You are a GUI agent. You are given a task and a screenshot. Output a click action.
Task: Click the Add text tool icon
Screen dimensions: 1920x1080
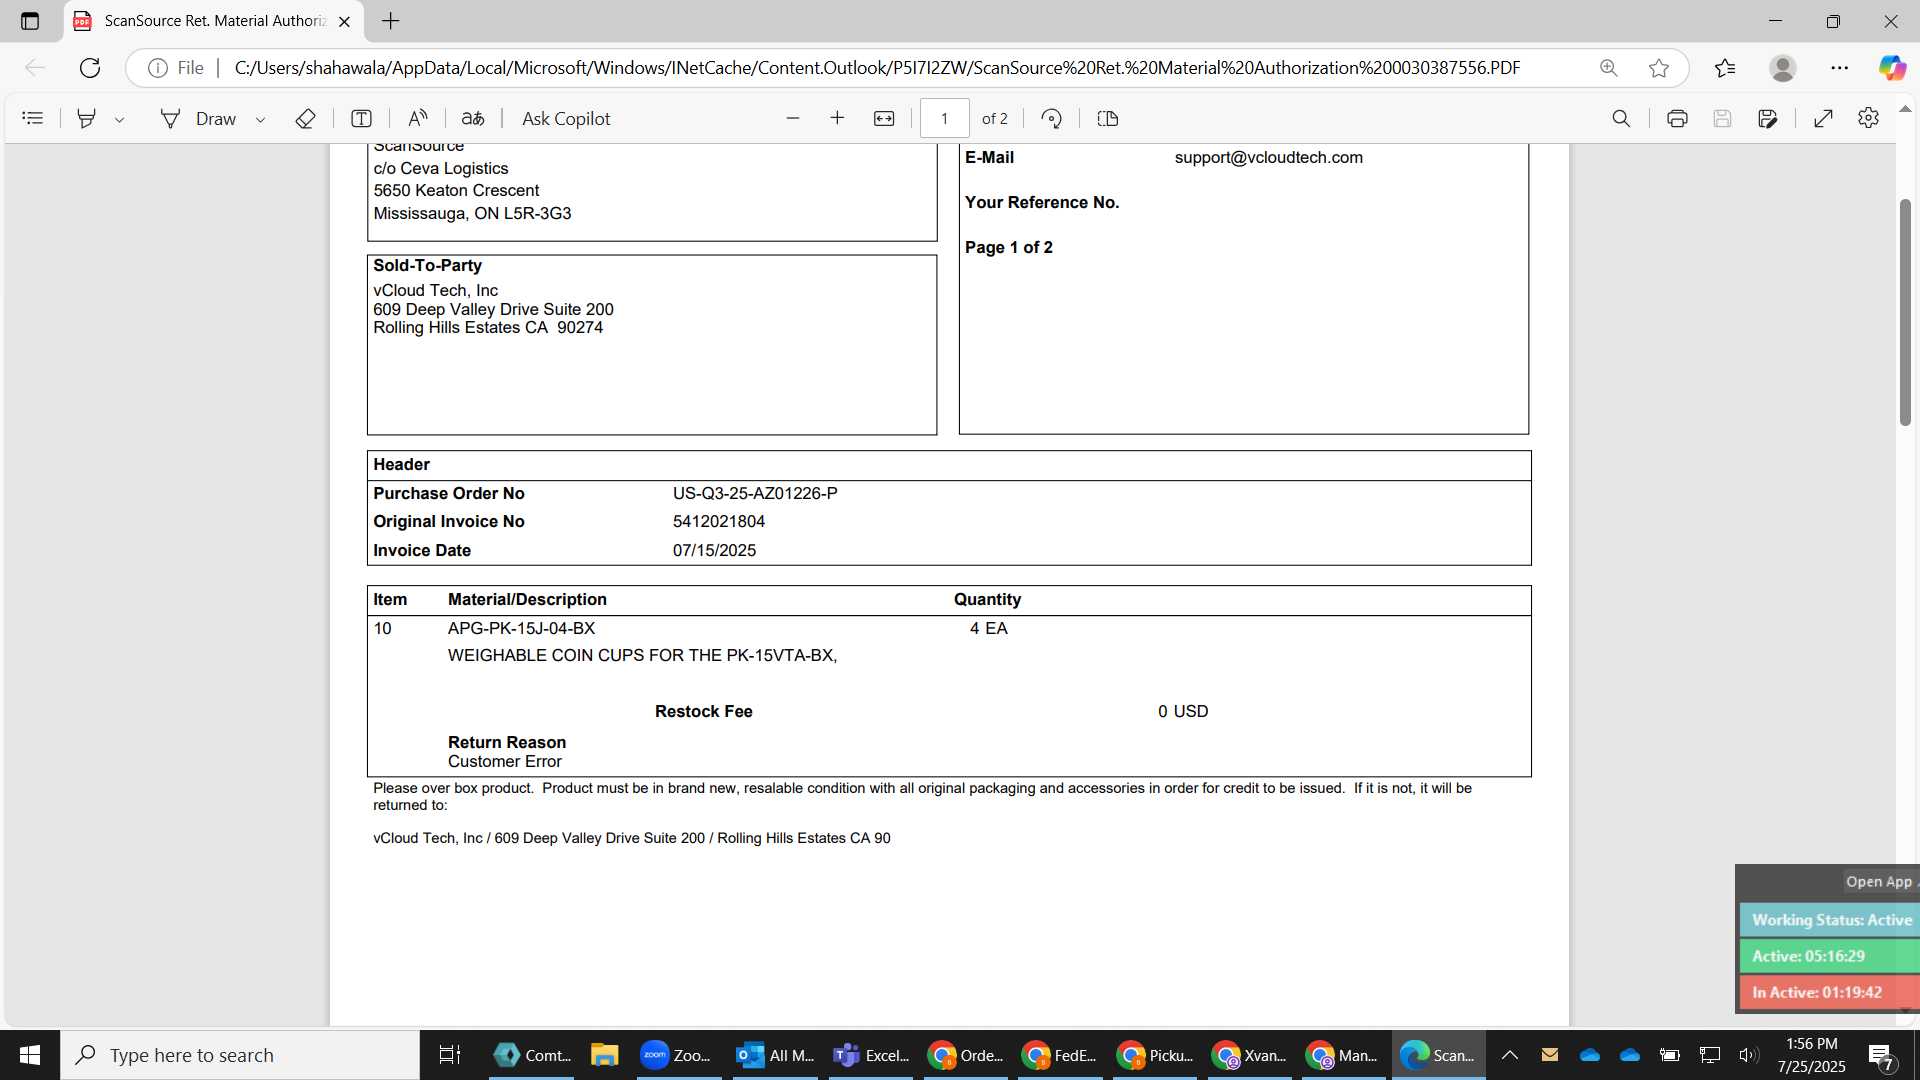[361, 118]
